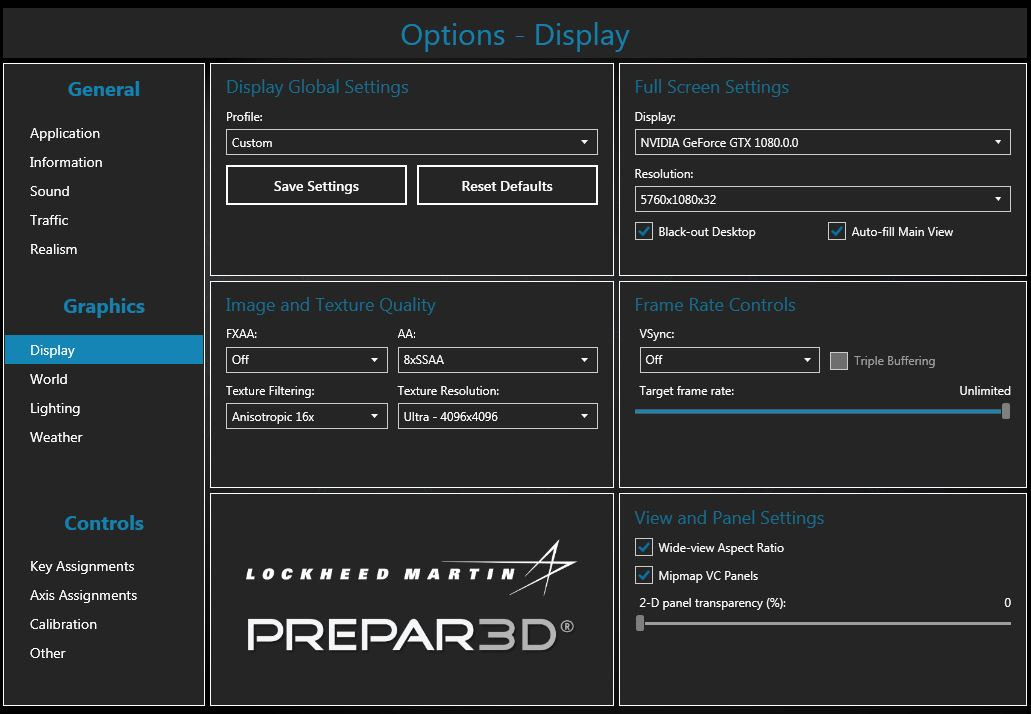Click the Image and Texture Quality heading

pyautogui.click(x=330, y=305)
